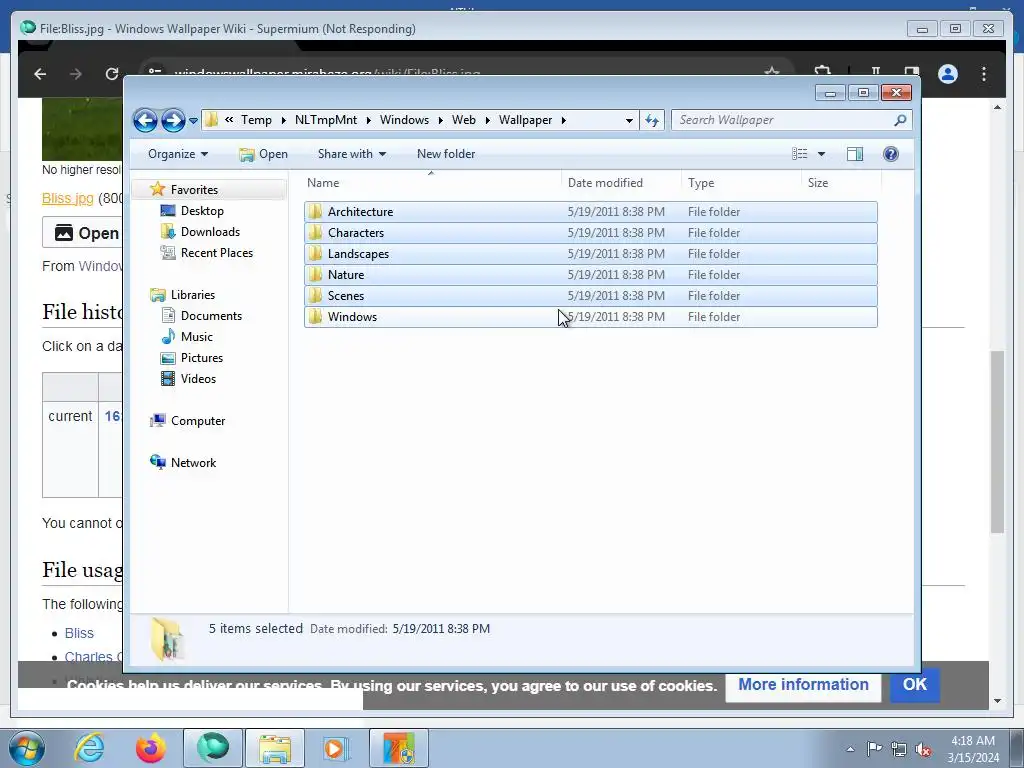This screenshot has width=1024, height=768.
Task: Expand the arrow after the Wallpaper breadcrumb
Action: (564, 120)
